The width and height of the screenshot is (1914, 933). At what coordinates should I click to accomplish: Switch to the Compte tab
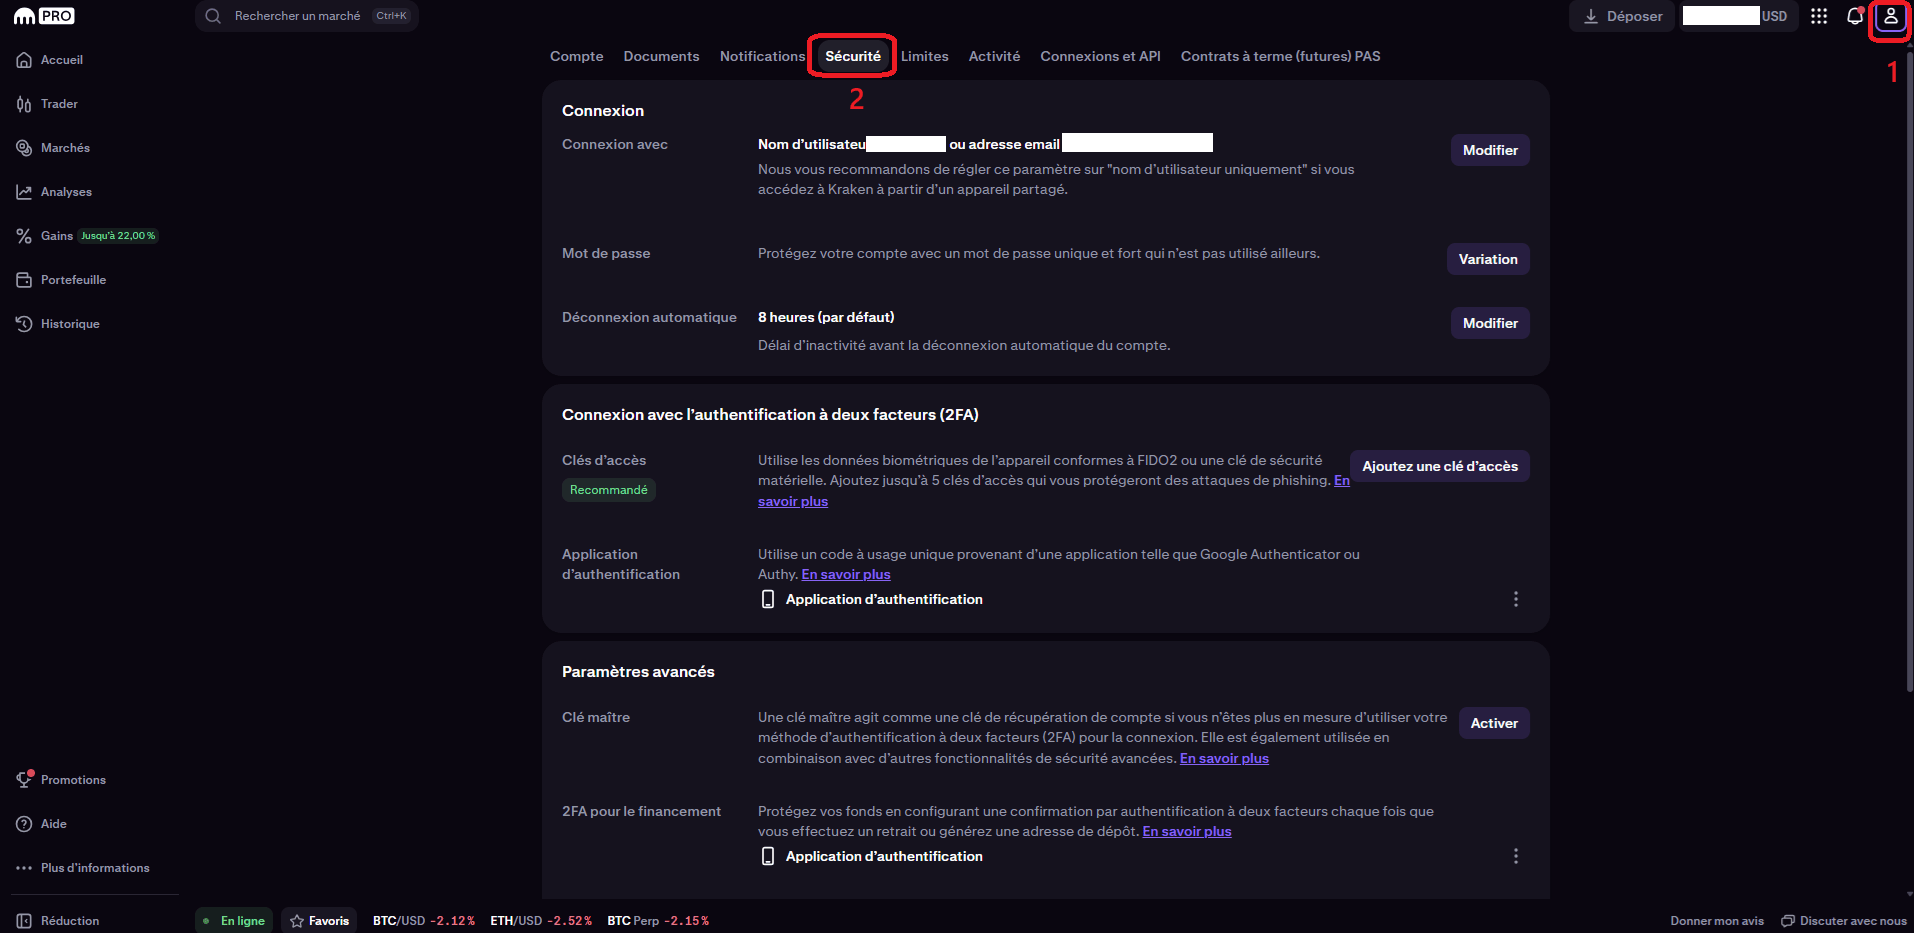(576, 56)
